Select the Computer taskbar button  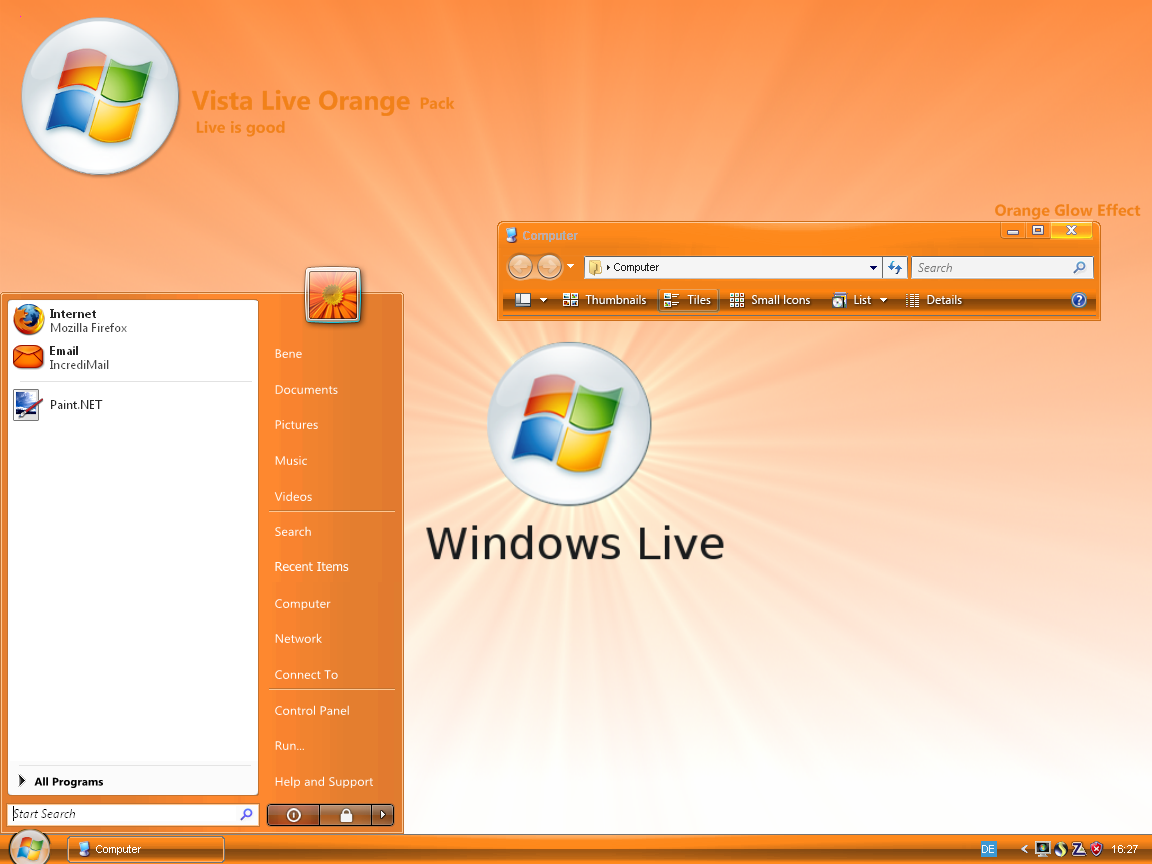point(145,849)
